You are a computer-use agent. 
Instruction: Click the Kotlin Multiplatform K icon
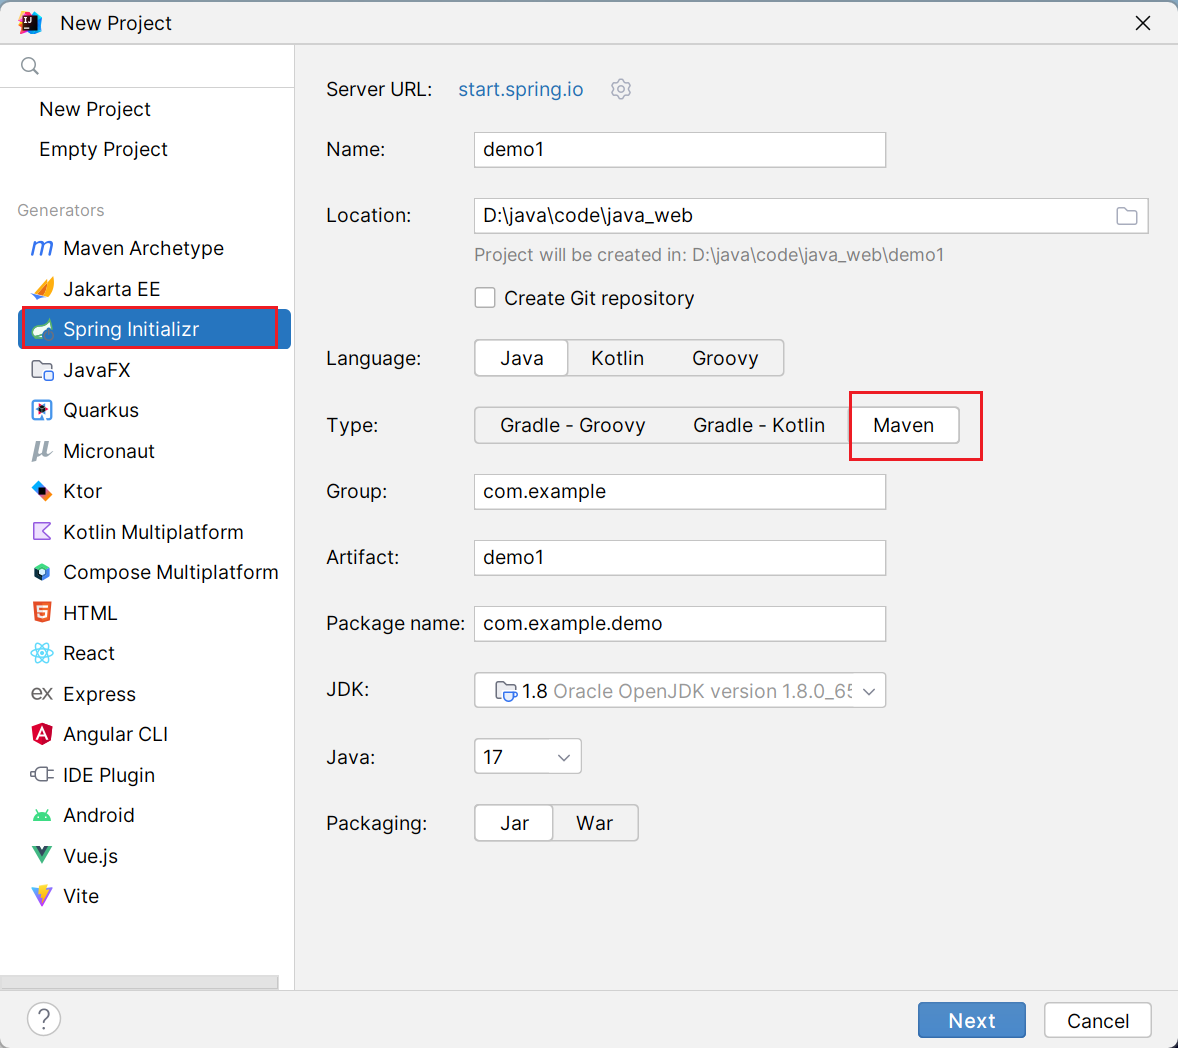42,532
